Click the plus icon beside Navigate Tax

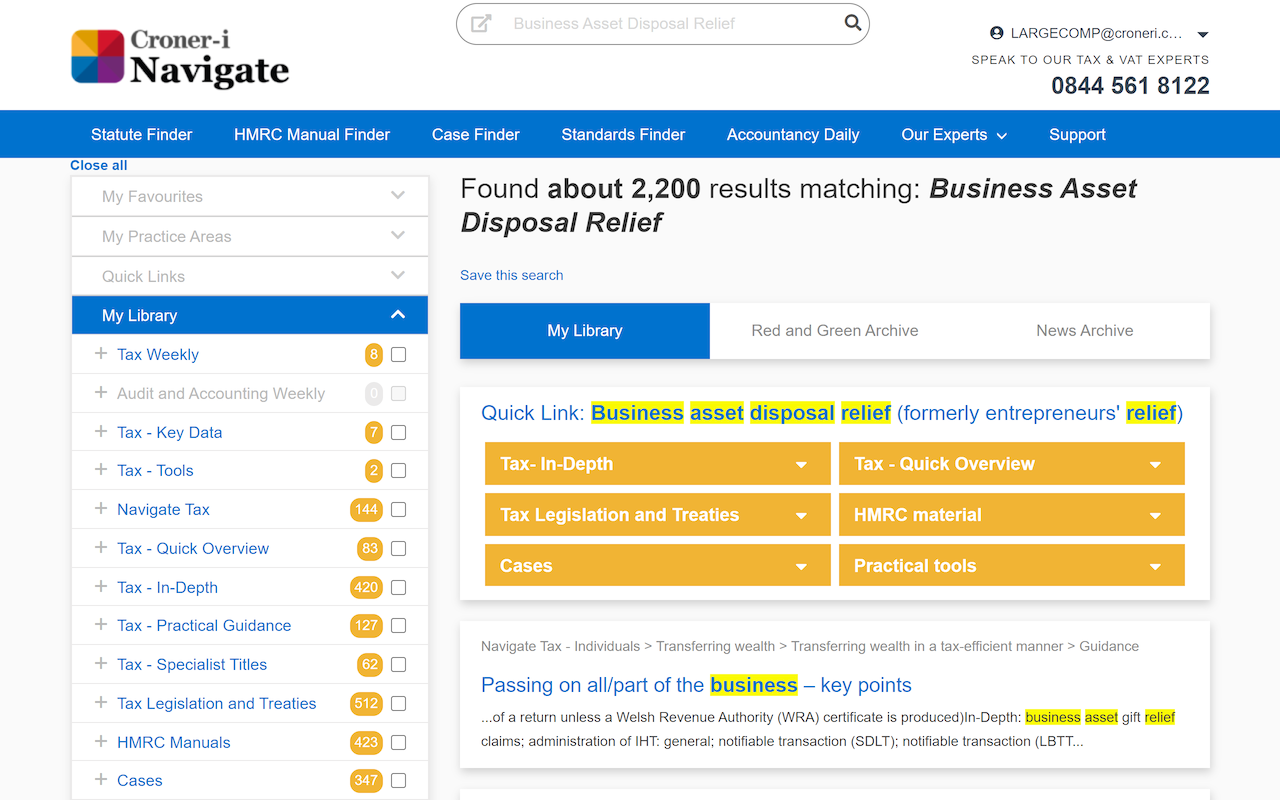tap(100, 509)
